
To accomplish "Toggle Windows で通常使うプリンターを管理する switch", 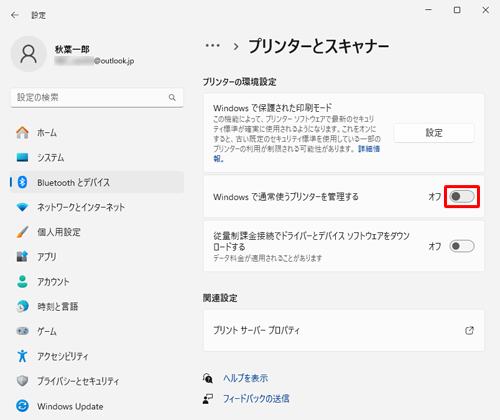I will point(462,197).
